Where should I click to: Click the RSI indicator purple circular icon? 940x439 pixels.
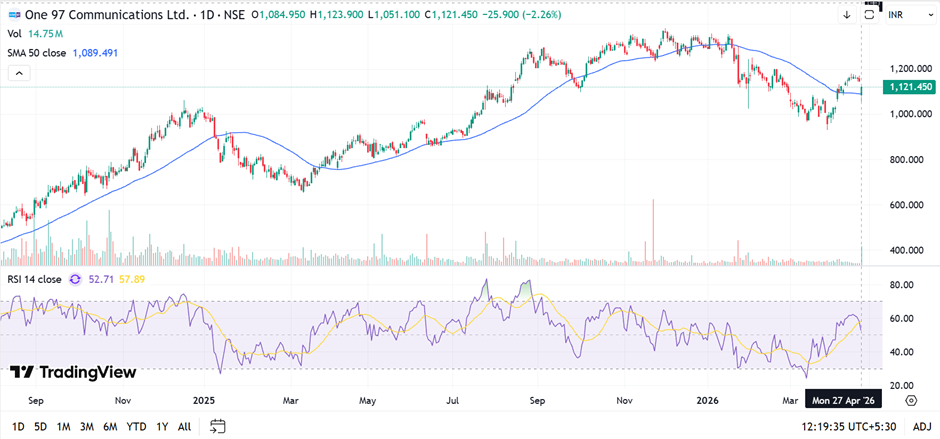74,279
